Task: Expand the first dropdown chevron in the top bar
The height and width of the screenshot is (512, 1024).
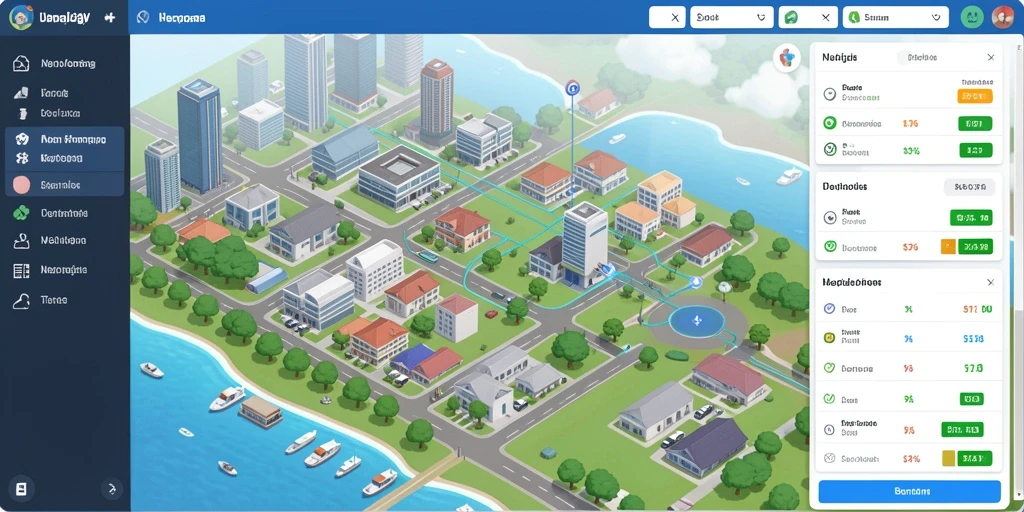Action: (x=760, y=18)
